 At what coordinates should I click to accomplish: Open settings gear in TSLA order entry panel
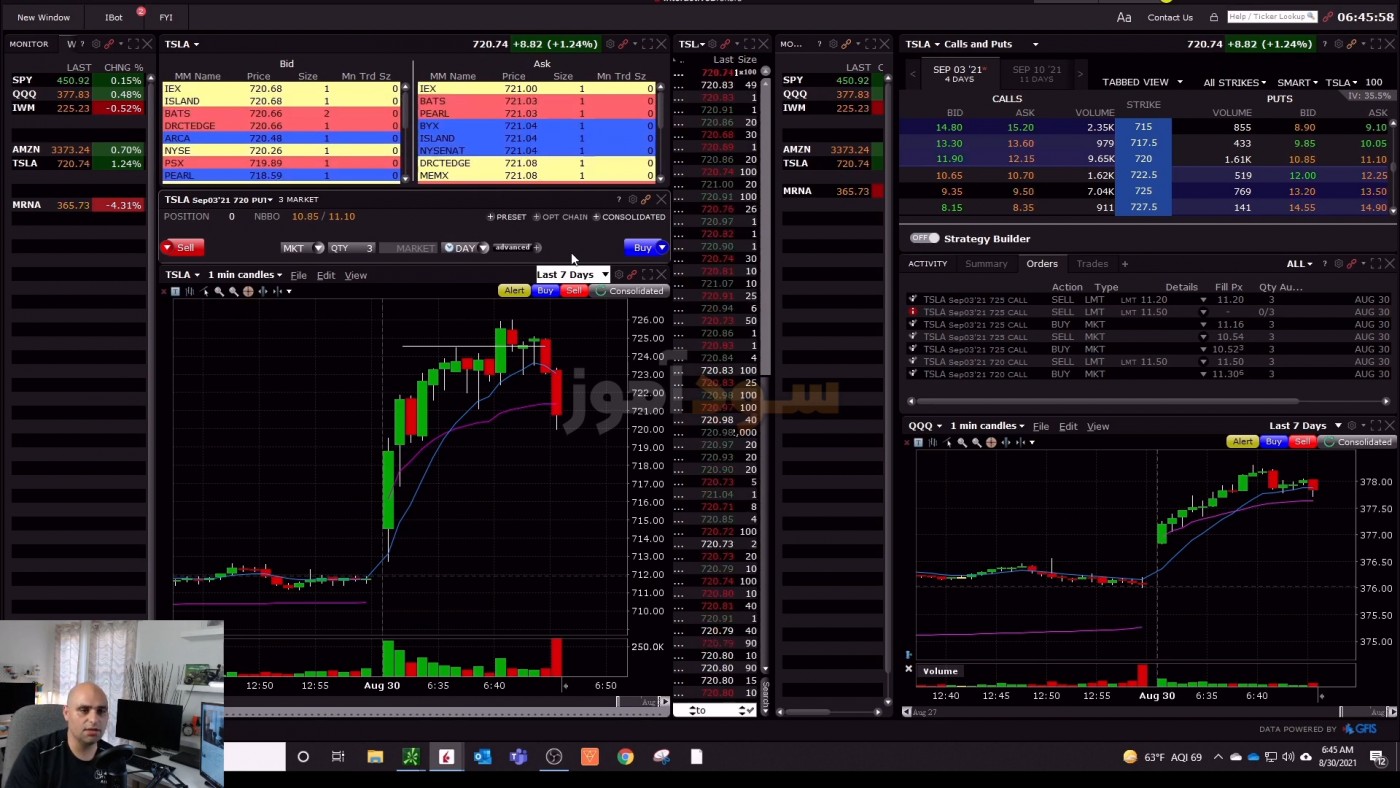tap(632, 199)
